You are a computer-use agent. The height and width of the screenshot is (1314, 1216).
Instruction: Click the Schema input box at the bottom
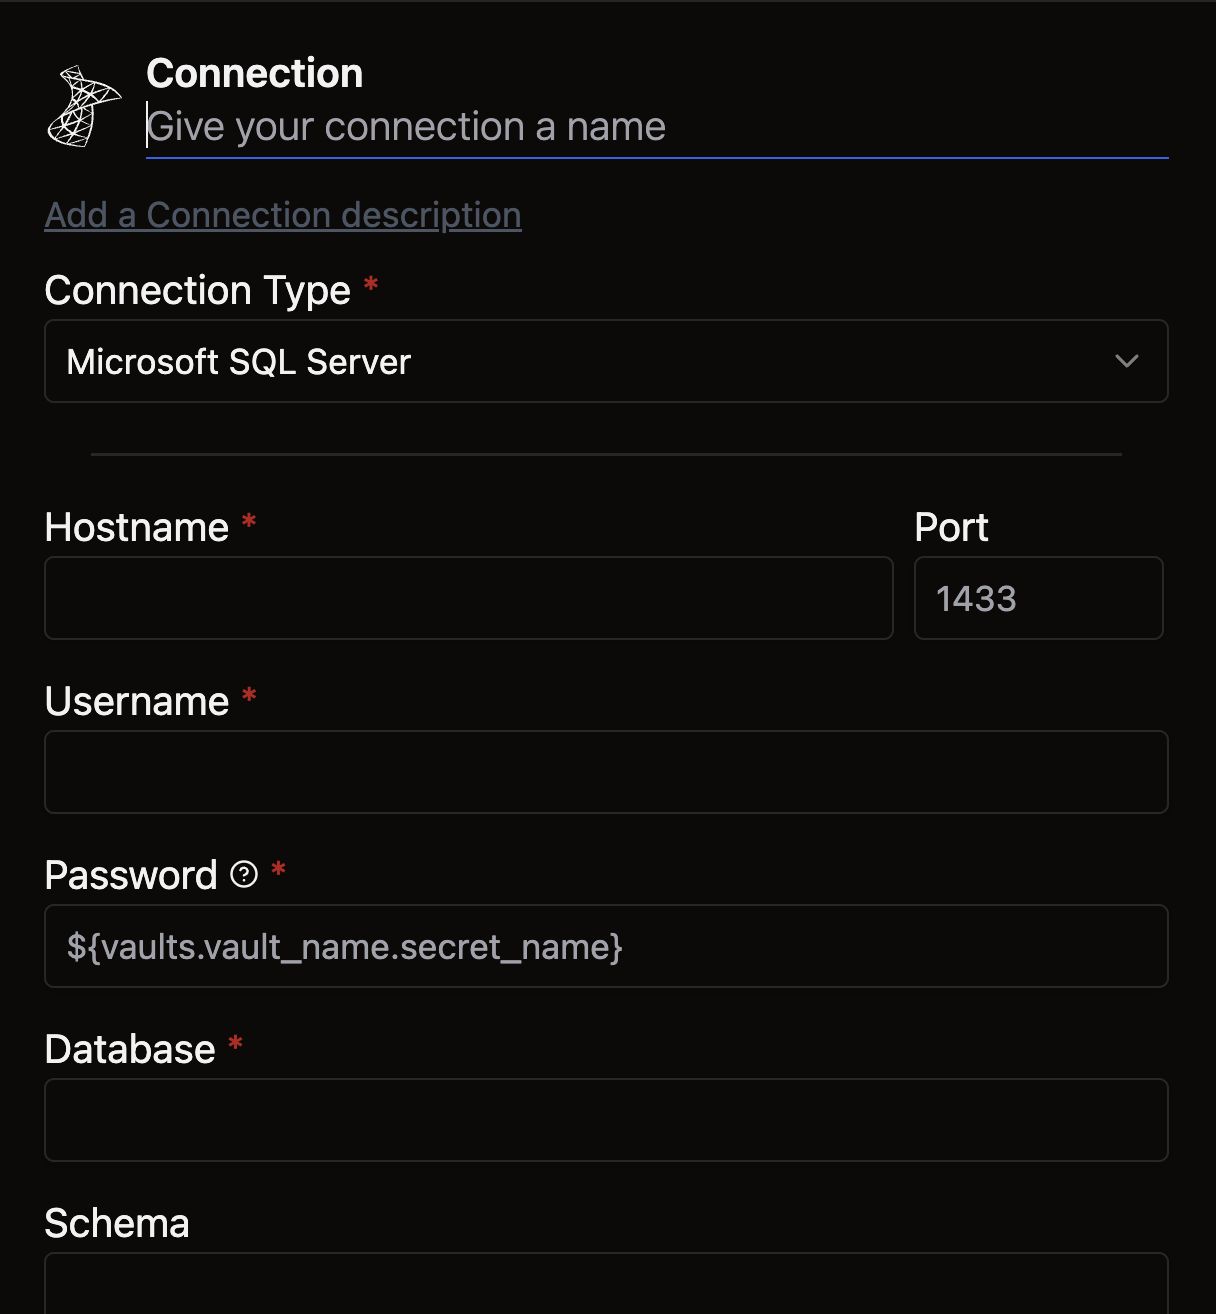tap(606, 1284)
